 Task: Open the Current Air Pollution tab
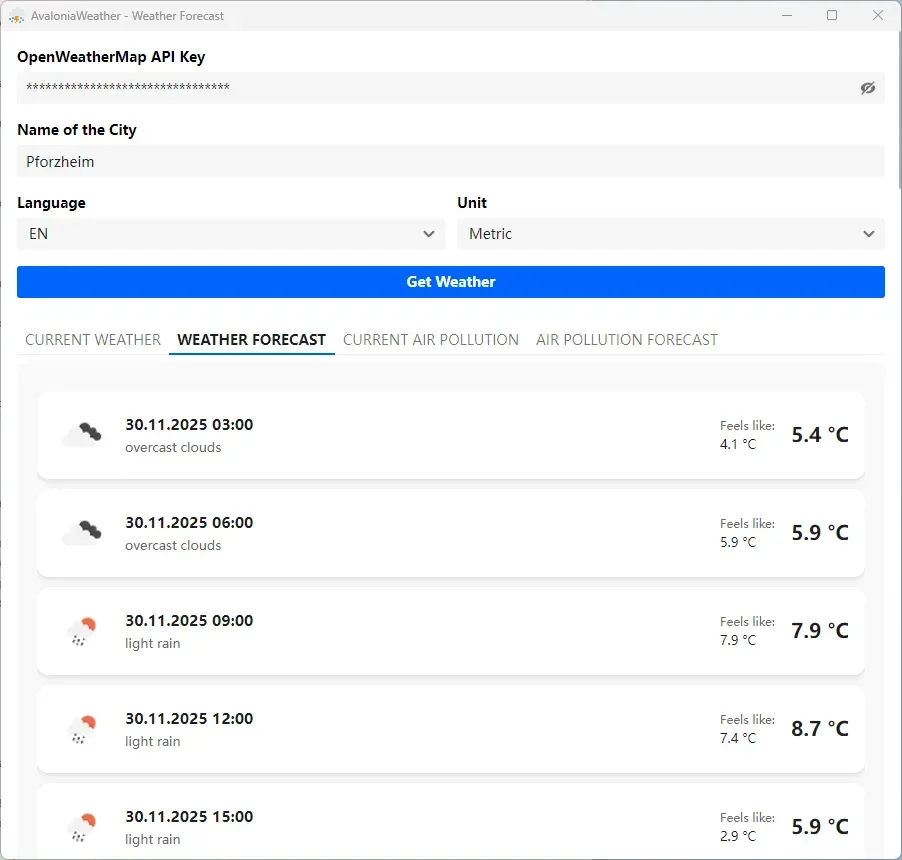430,340
